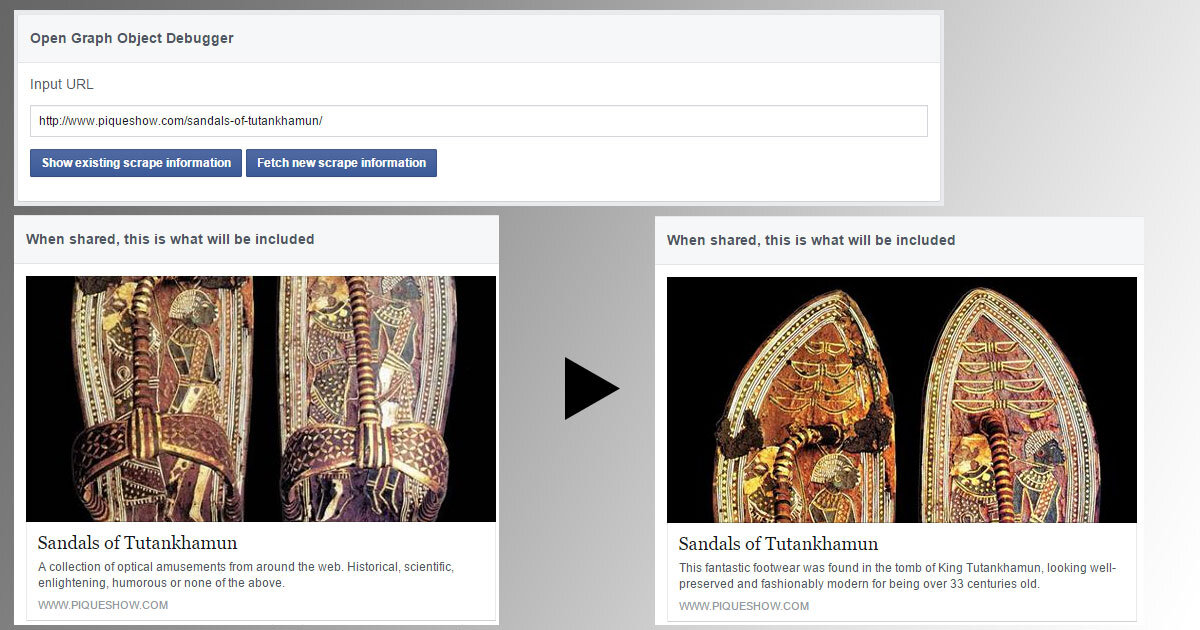Open left preview's cropped sandals image
The height and width of the screenshot is (630, 1200).
click(x=261, y=399)
